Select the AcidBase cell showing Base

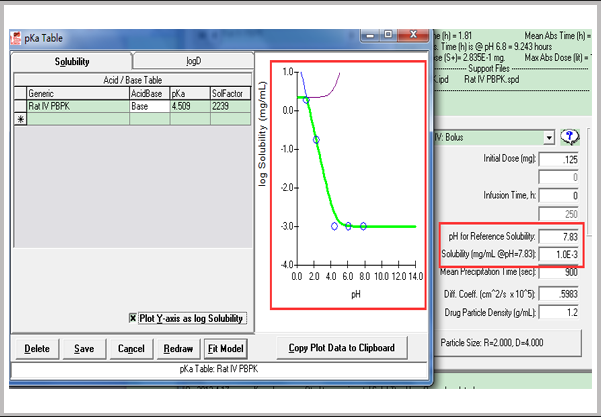(147, 106)
